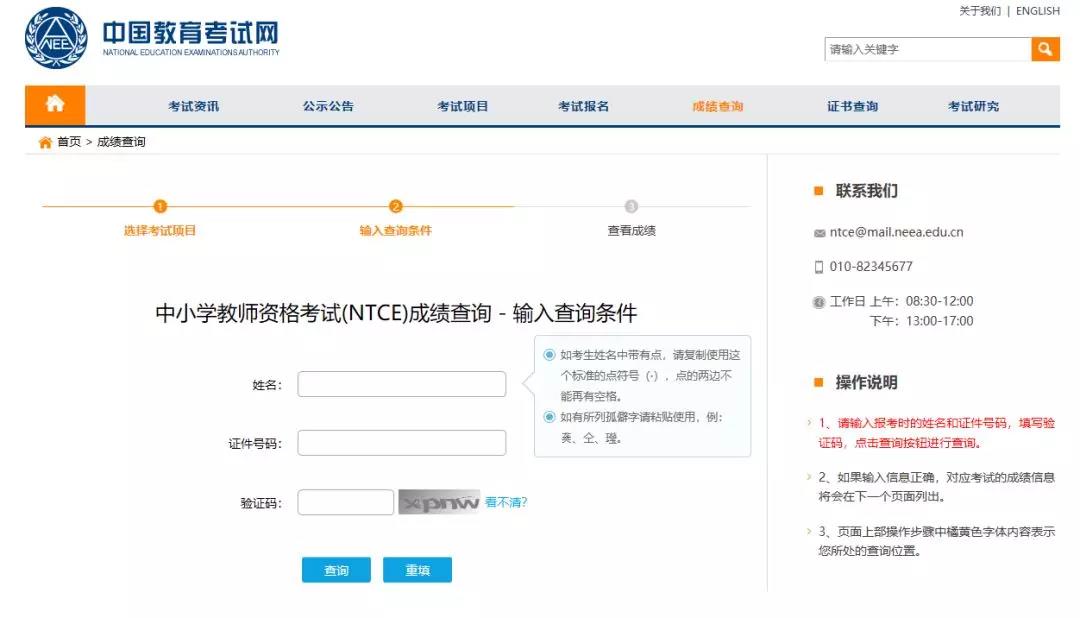Click the 看不清? captcha refresh link
Image resolution: width=1080 pixels, height=618 pixels.
pyautogui.click(x=508, y=501)
